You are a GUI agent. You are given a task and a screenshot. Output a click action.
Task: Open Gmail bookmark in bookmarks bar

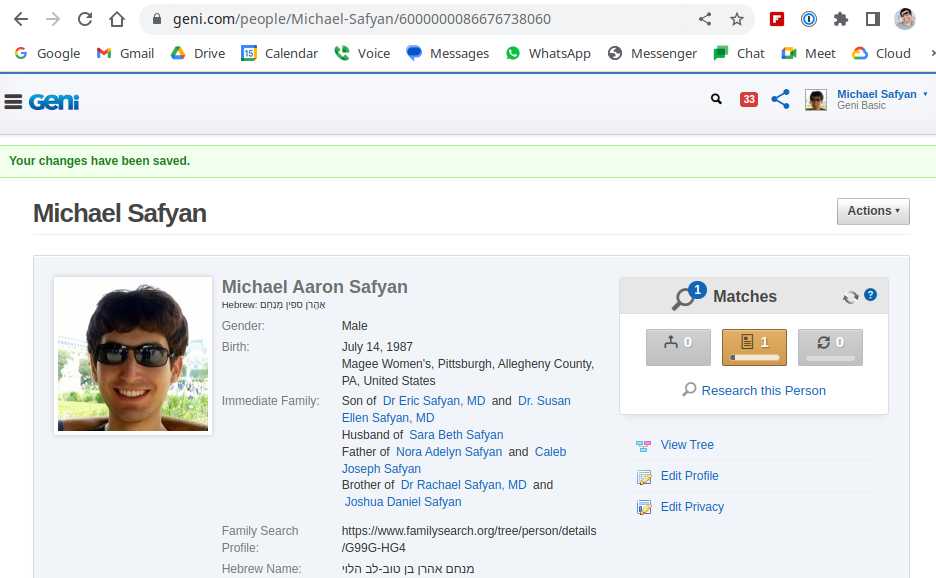(125, 53)
